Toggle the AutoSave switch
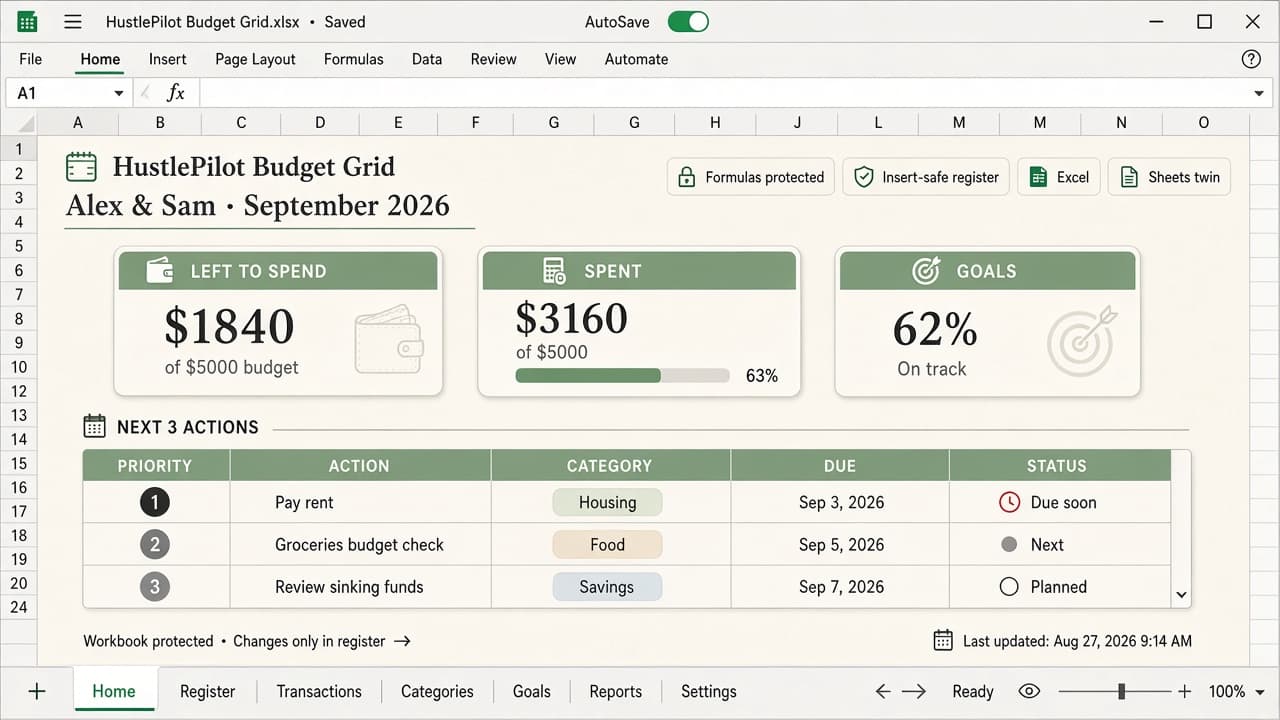Viewport: 1280px width, 720px height. [688, 21]
